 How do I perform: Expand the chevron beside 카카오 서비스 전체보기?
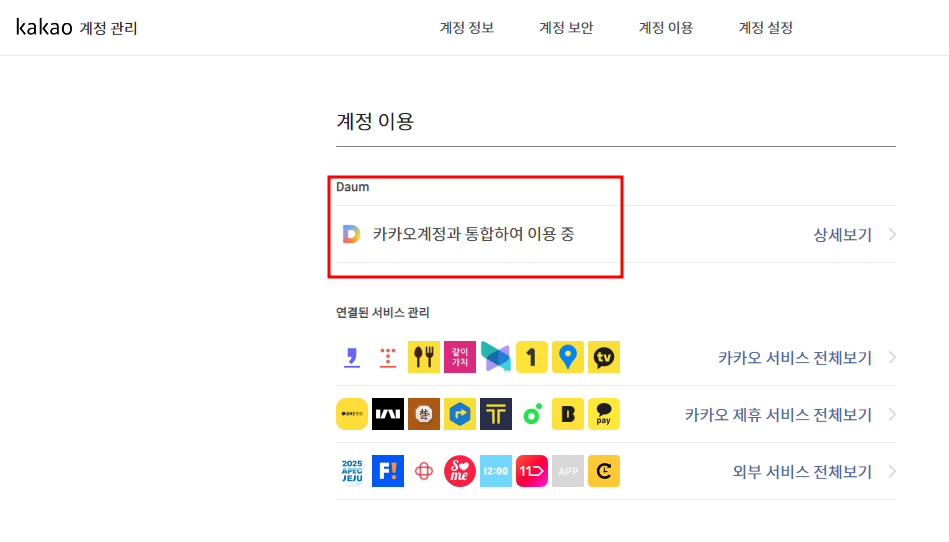(892, 358)
